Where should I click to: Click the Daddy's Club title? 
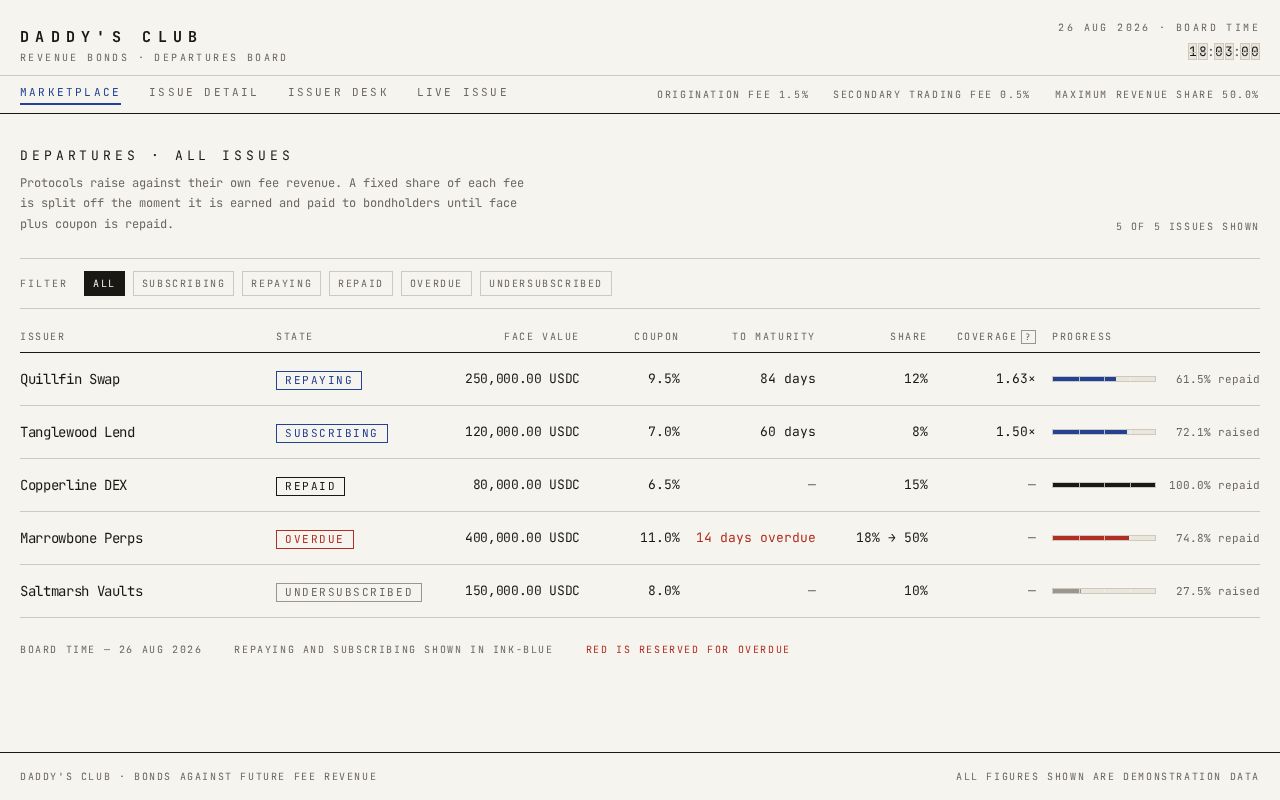tap(110, 37)
